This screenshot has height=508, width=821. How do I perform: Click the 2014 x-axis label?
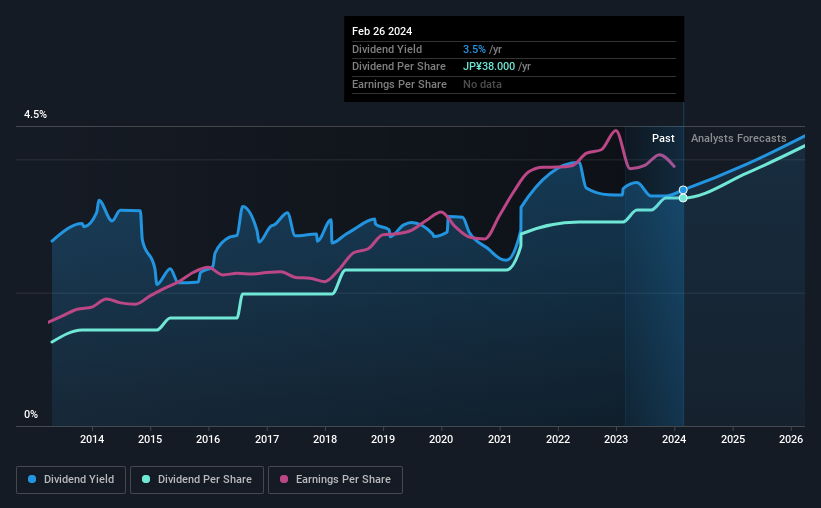[x=92, y=439]
